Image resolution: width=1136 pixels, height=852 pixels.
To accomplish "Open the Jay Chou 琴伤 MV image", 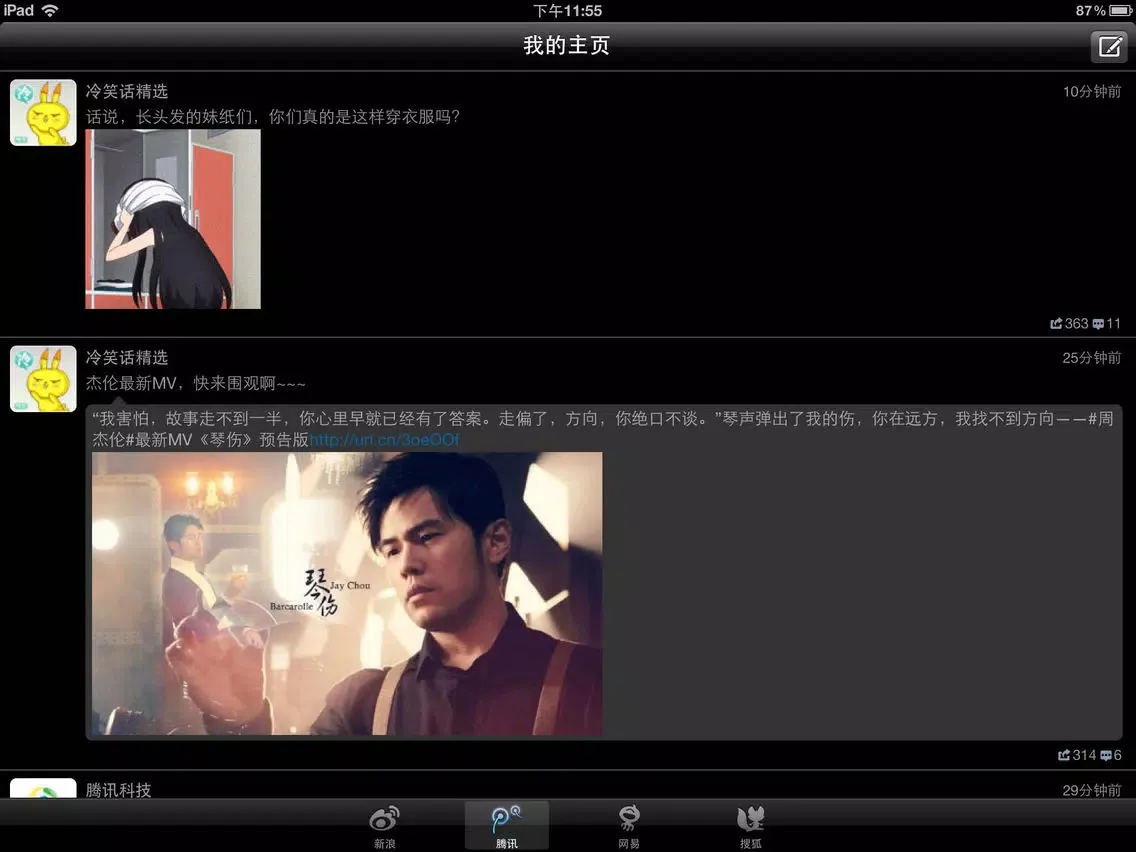I will tap(347, 593).
